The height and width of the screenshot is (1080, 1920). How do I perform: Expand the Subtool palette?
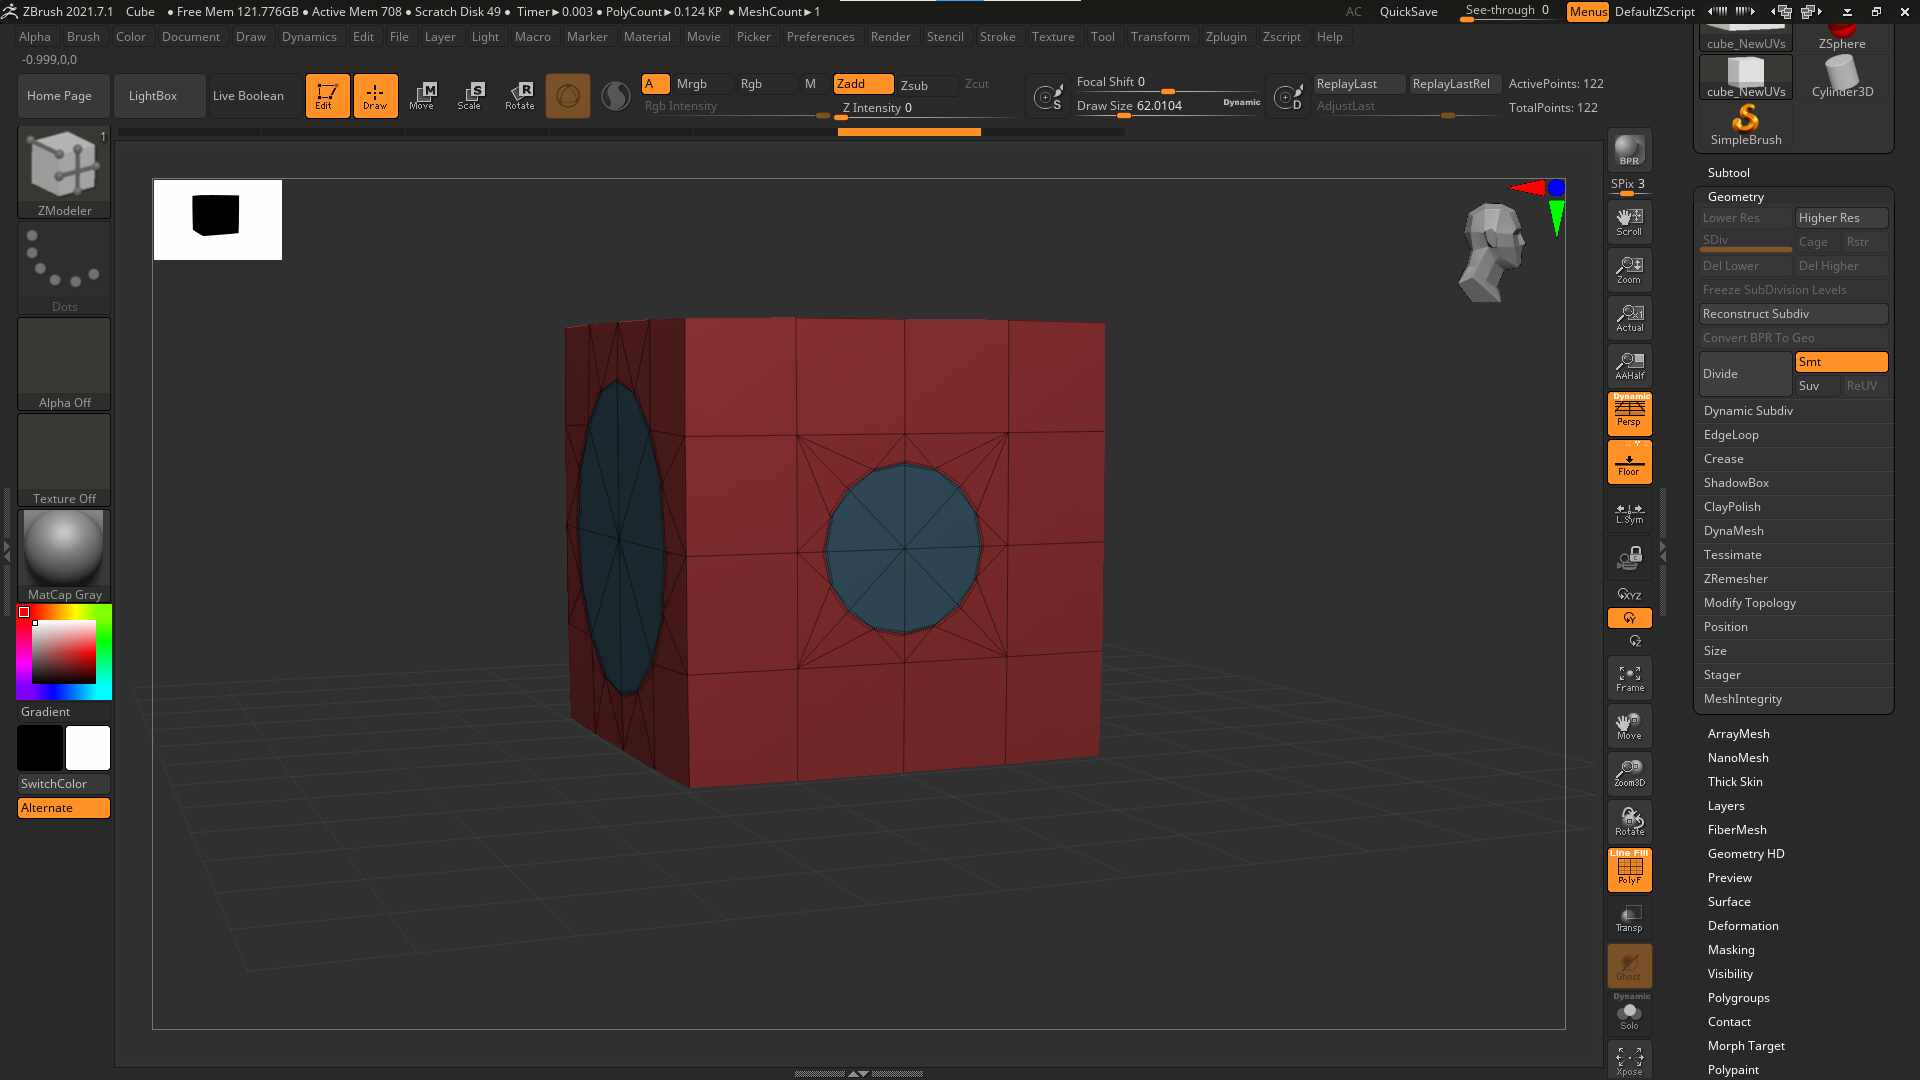1728,173
